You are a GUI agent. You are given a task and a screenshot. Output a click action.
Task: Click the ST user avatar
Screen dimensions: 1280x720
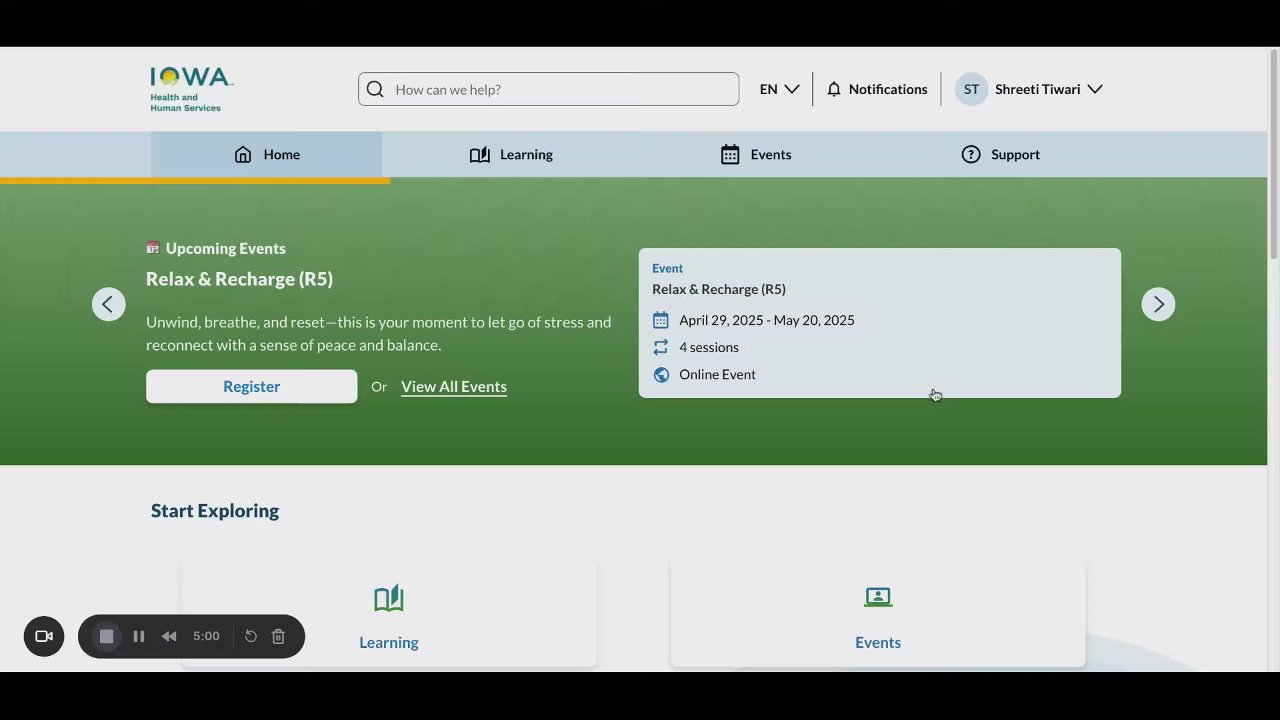click(971, 89)
